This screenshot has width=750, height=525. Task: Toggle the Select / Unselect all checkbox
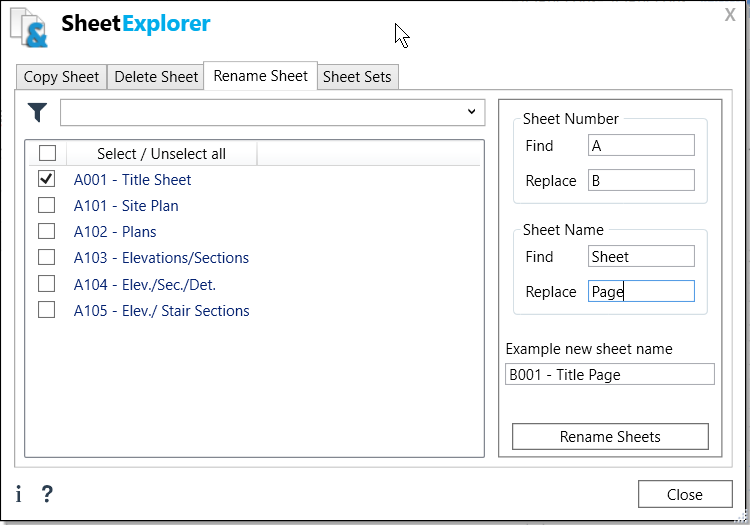(x=47, y=153)
